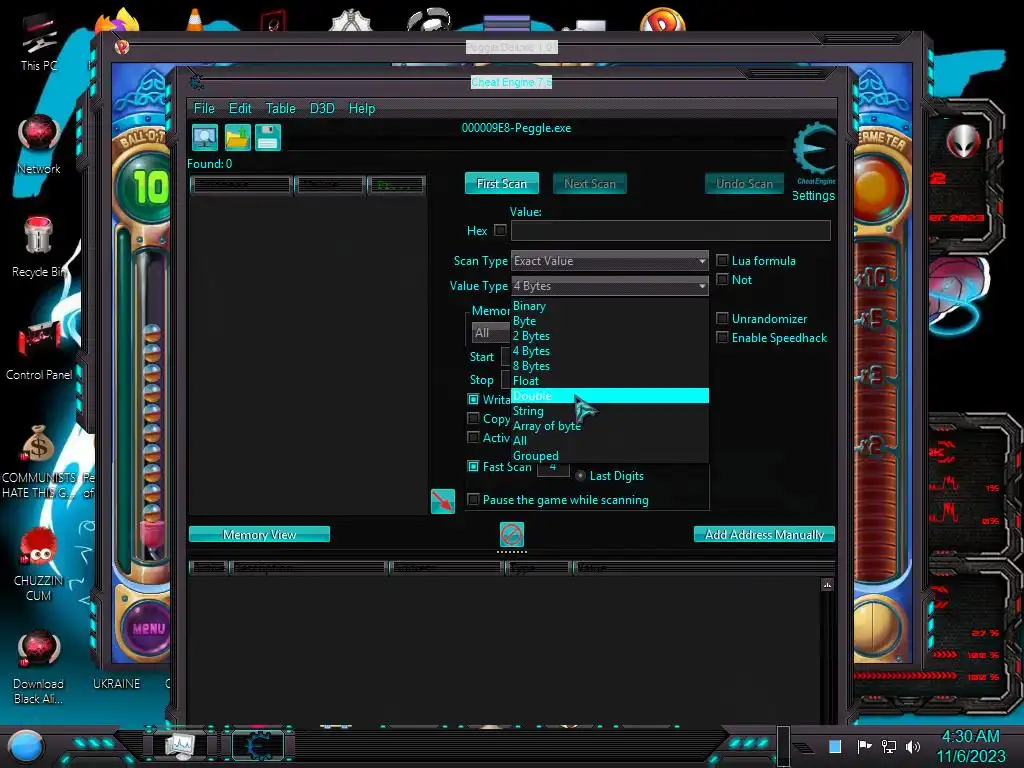The width and height of the screenshot is (1024, 768).
Task: Click the Peggle window title icon
Action: pos(121,47)
